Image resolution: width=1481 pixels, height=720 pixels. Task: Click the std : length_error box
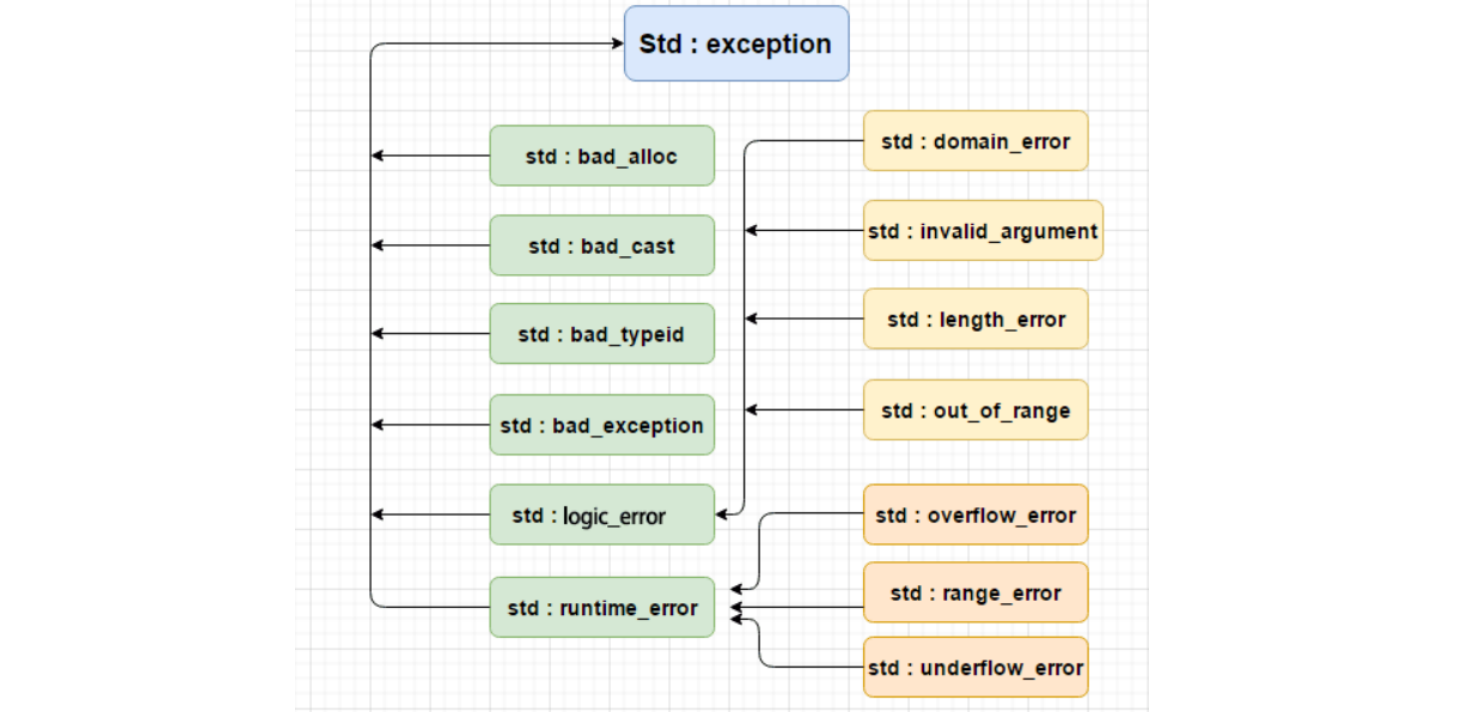[x=976, y=319]
